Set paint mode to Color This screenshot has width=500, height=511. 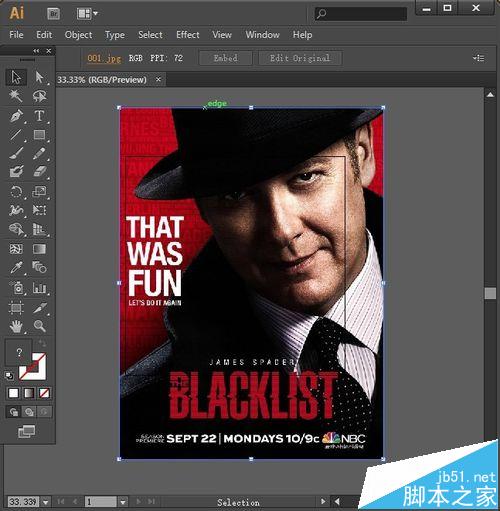coord(14,393)
